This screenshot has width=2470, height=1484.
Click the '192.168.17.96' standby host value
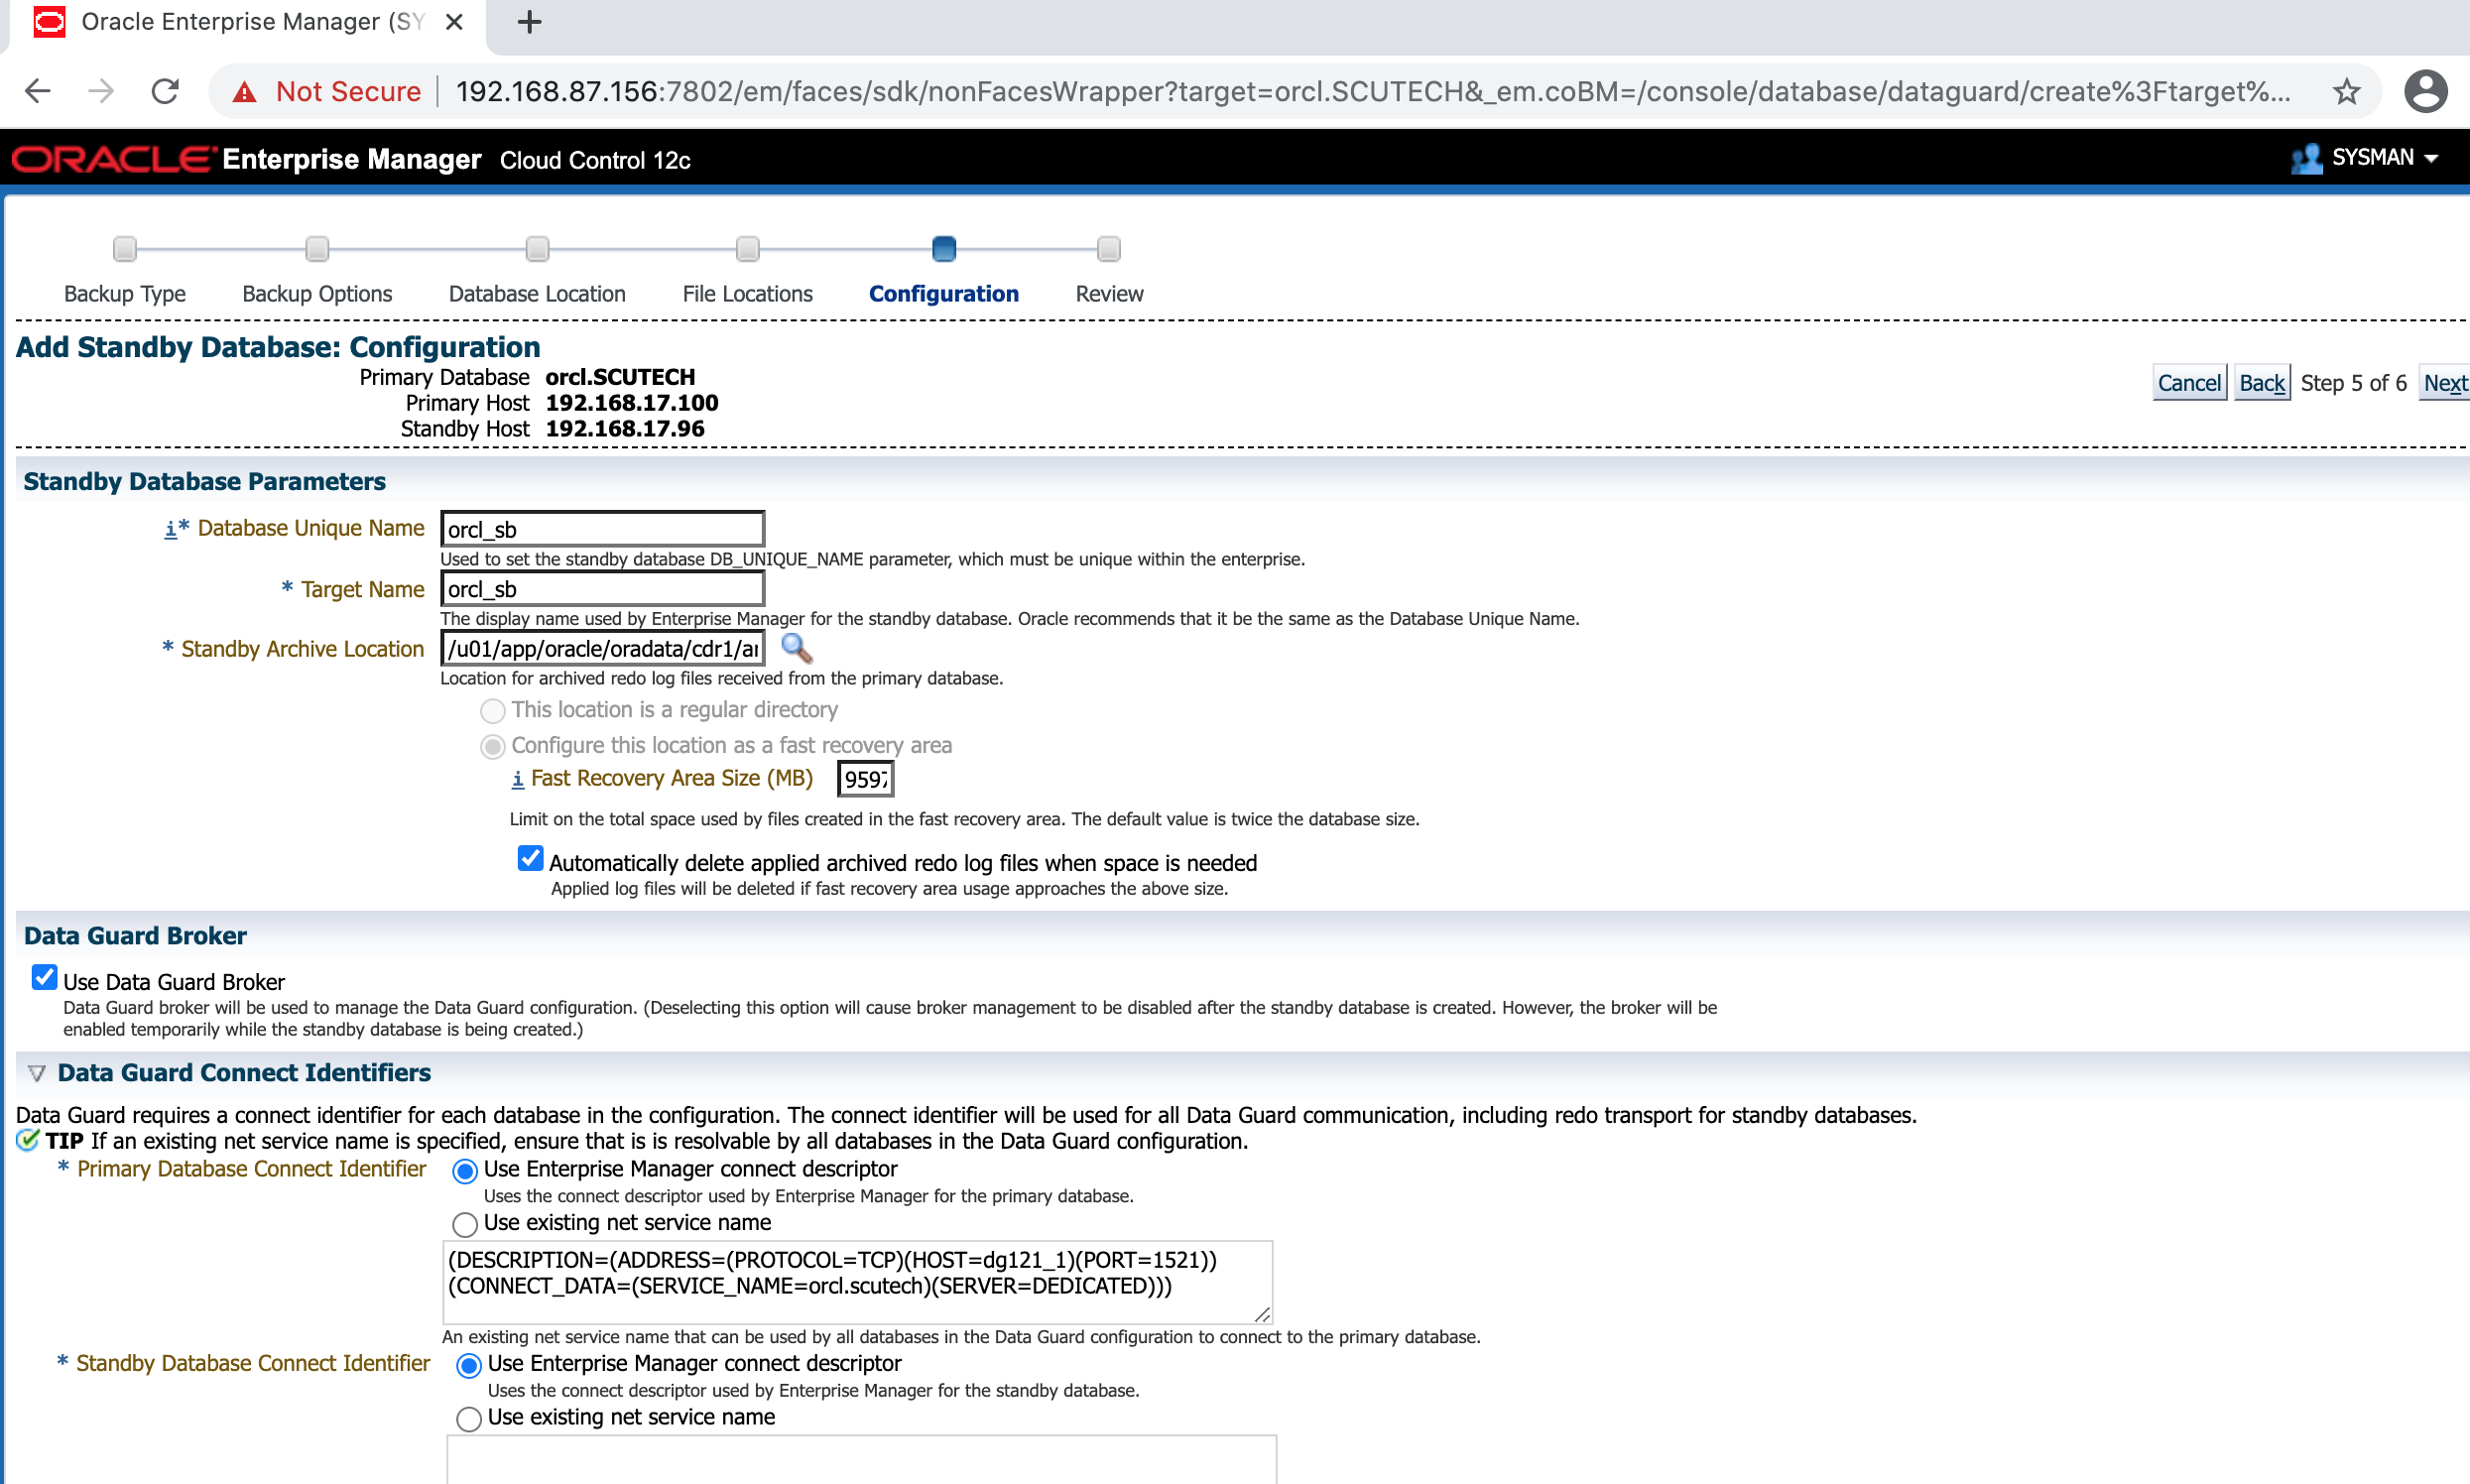point(625,430)
